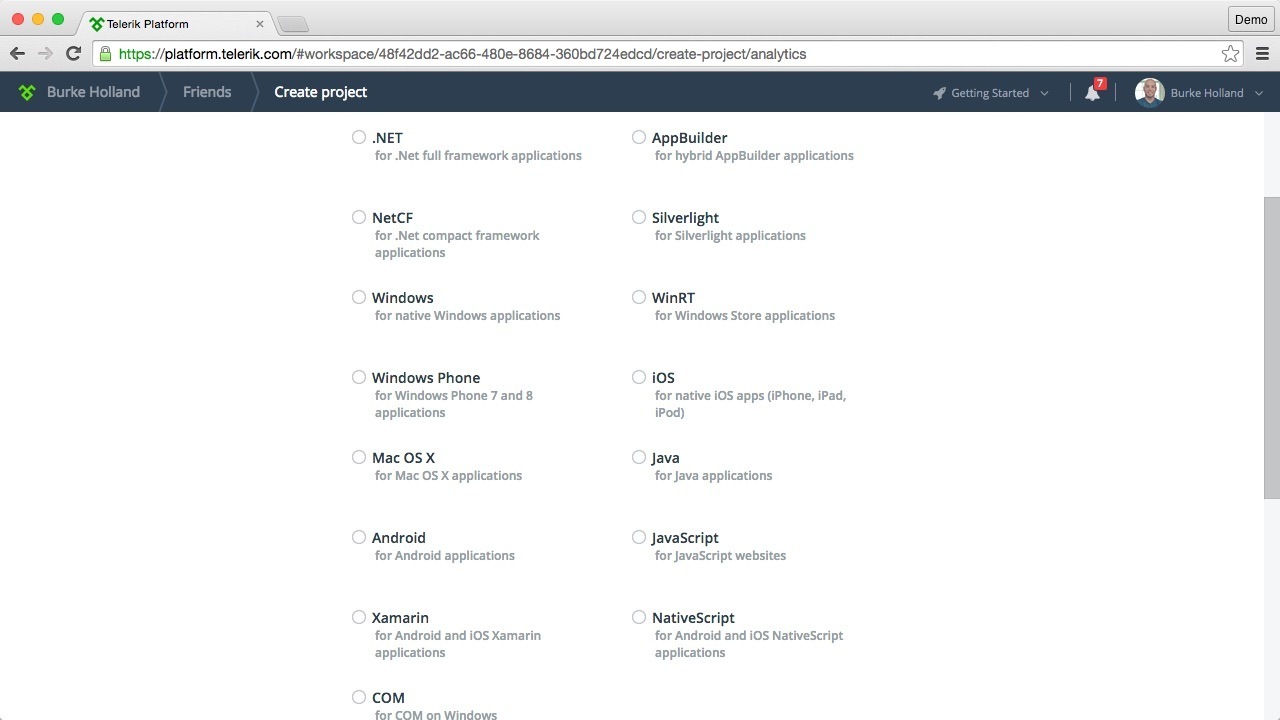Click the Demo button in the title bar
Screen dimensions: 1280x720
1250,19
